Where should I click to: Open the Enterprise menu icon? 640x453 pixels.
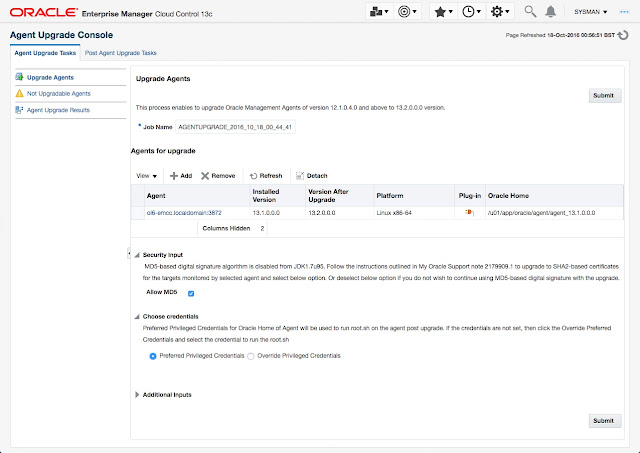click(x=379, y=12)
